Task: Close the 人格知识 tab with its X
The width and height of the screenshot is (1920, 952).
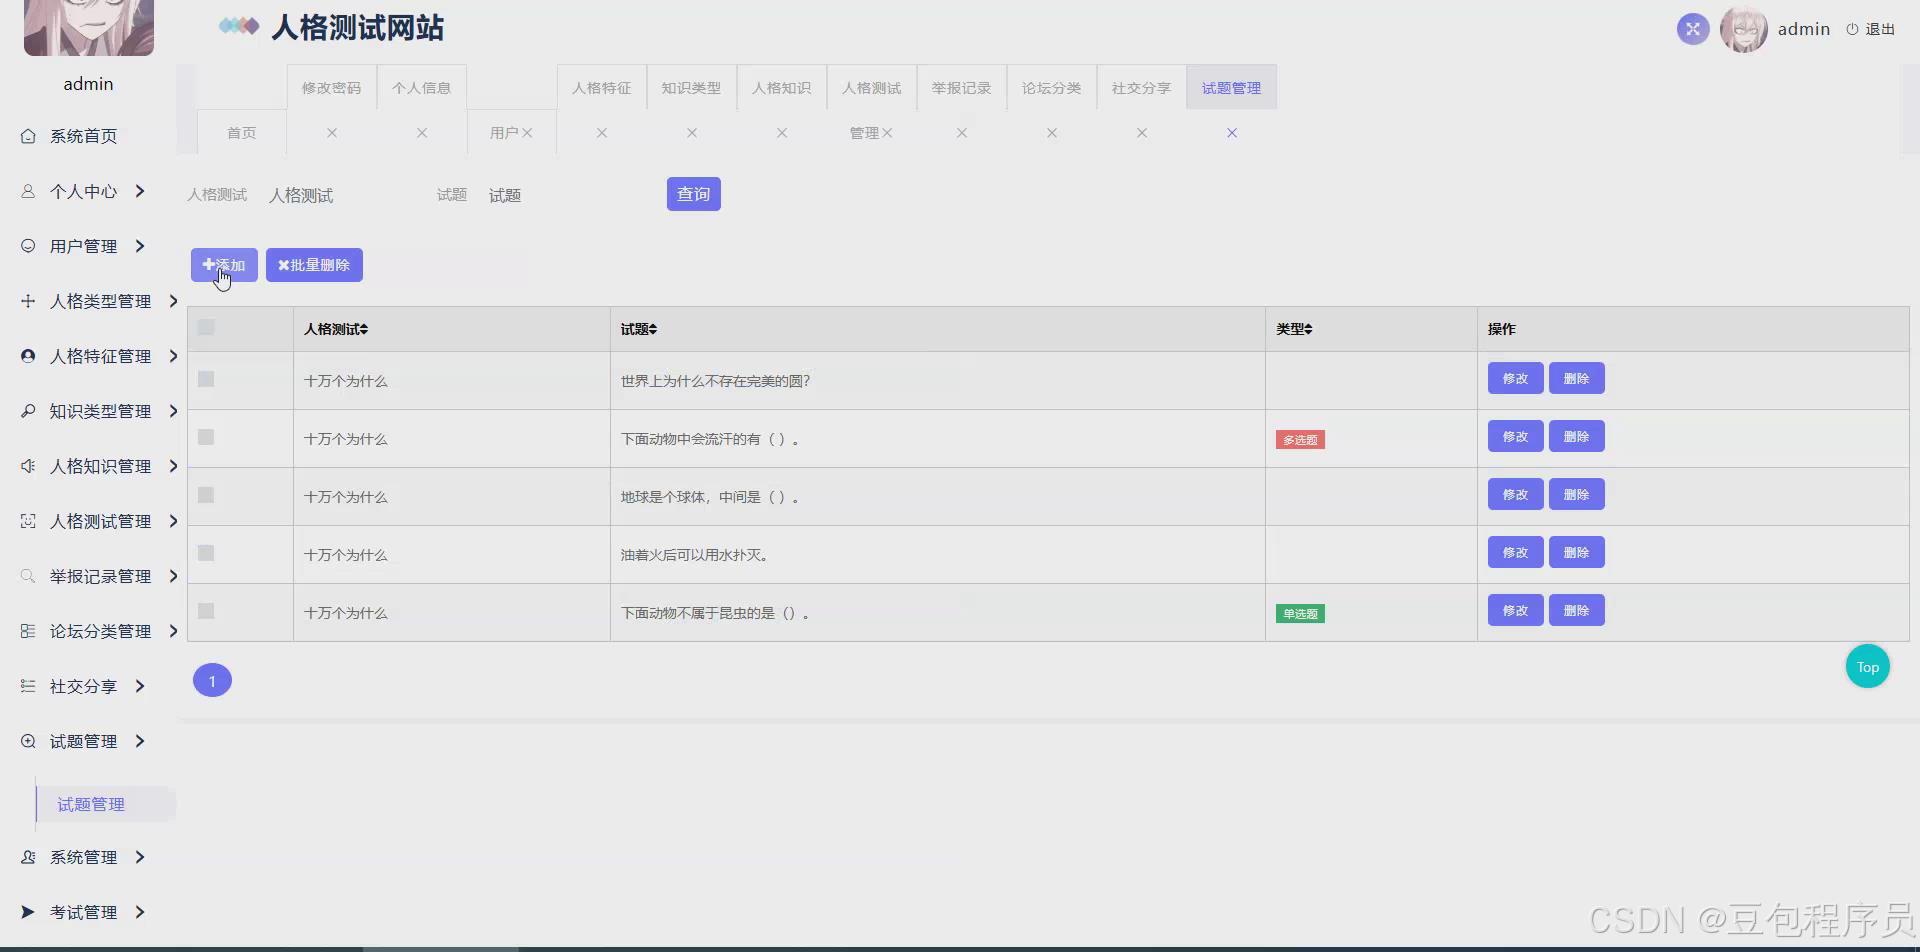Action: tap(782, 133)
